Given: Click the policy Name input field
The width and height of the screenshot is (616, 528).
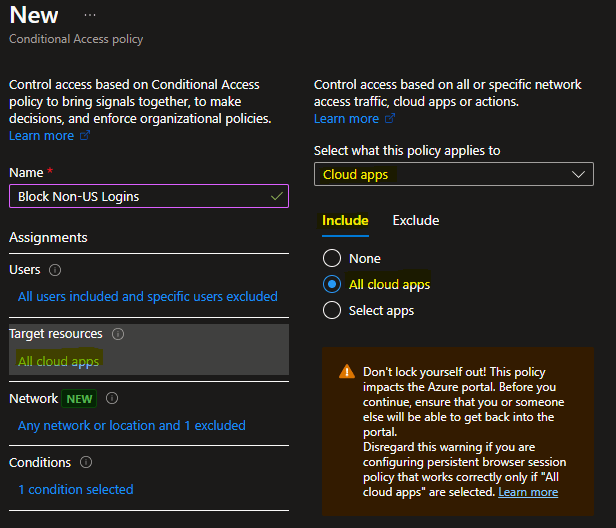Looking at the screenshot, I should point(148,196).
